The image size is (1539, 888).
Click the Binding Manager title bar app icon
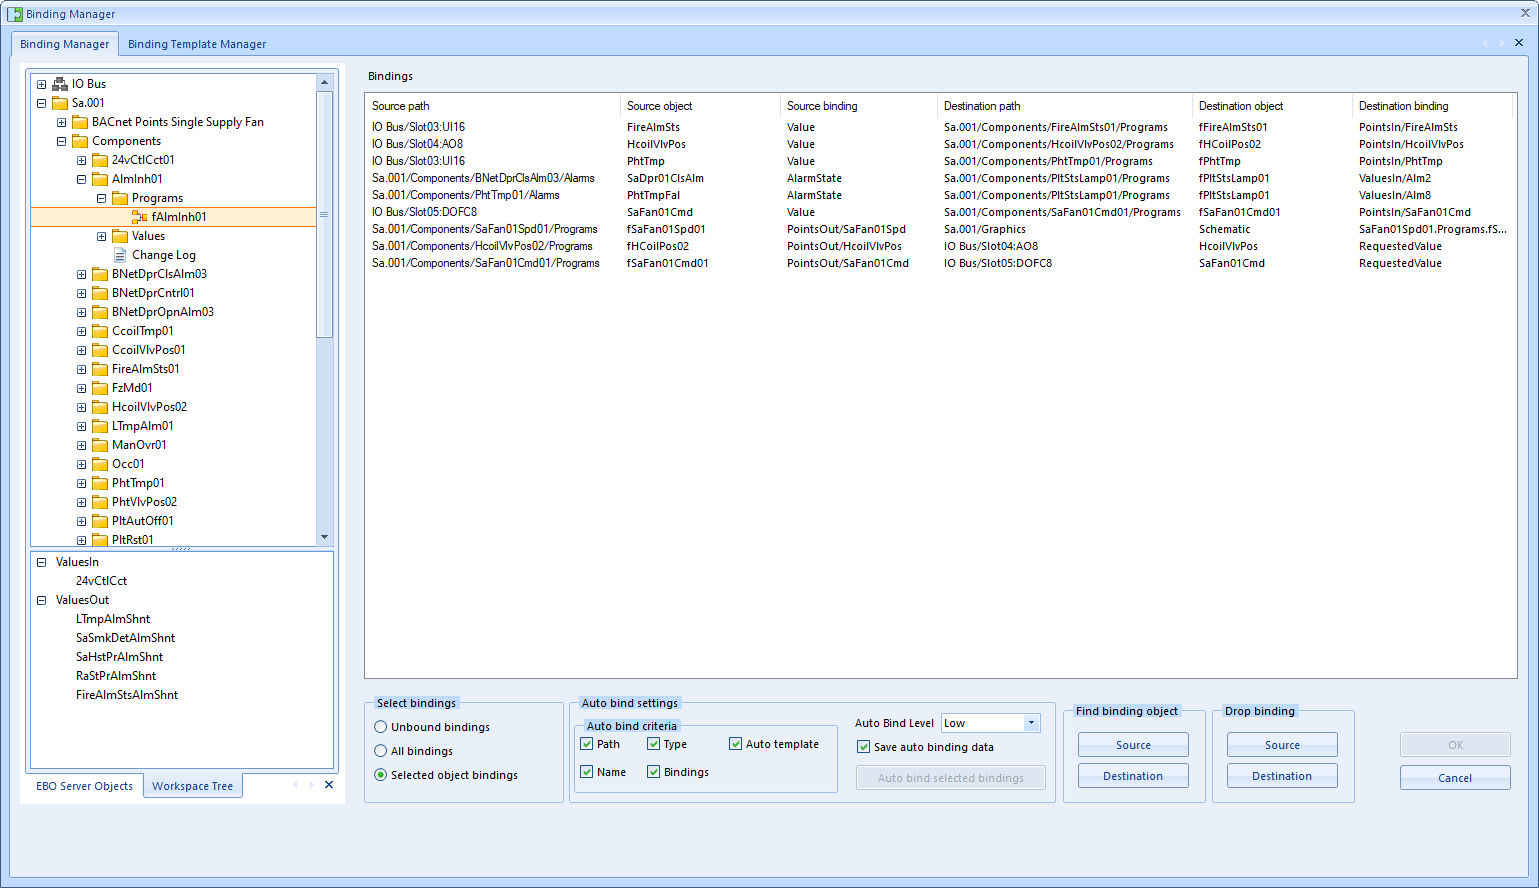[x=15, y=14]
